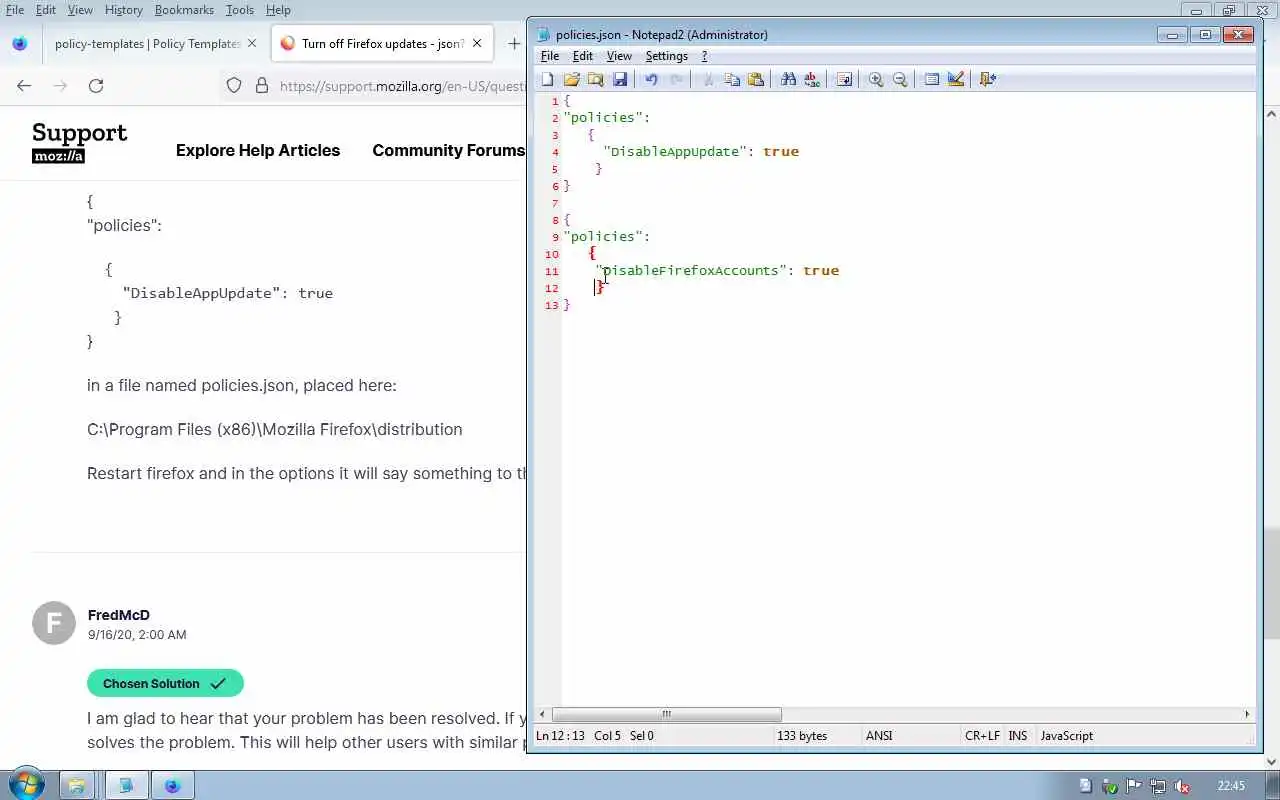Click the Action Center flag tray icon
Viewport: 1280px width, 800px height.
tap(1134, 786)
